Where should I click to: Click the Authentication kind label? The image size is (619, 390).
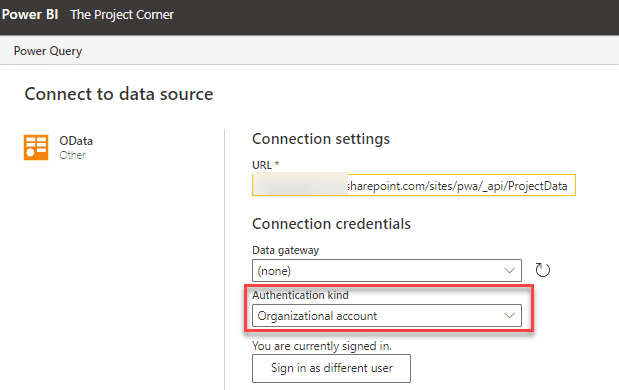tap(300, 295)
